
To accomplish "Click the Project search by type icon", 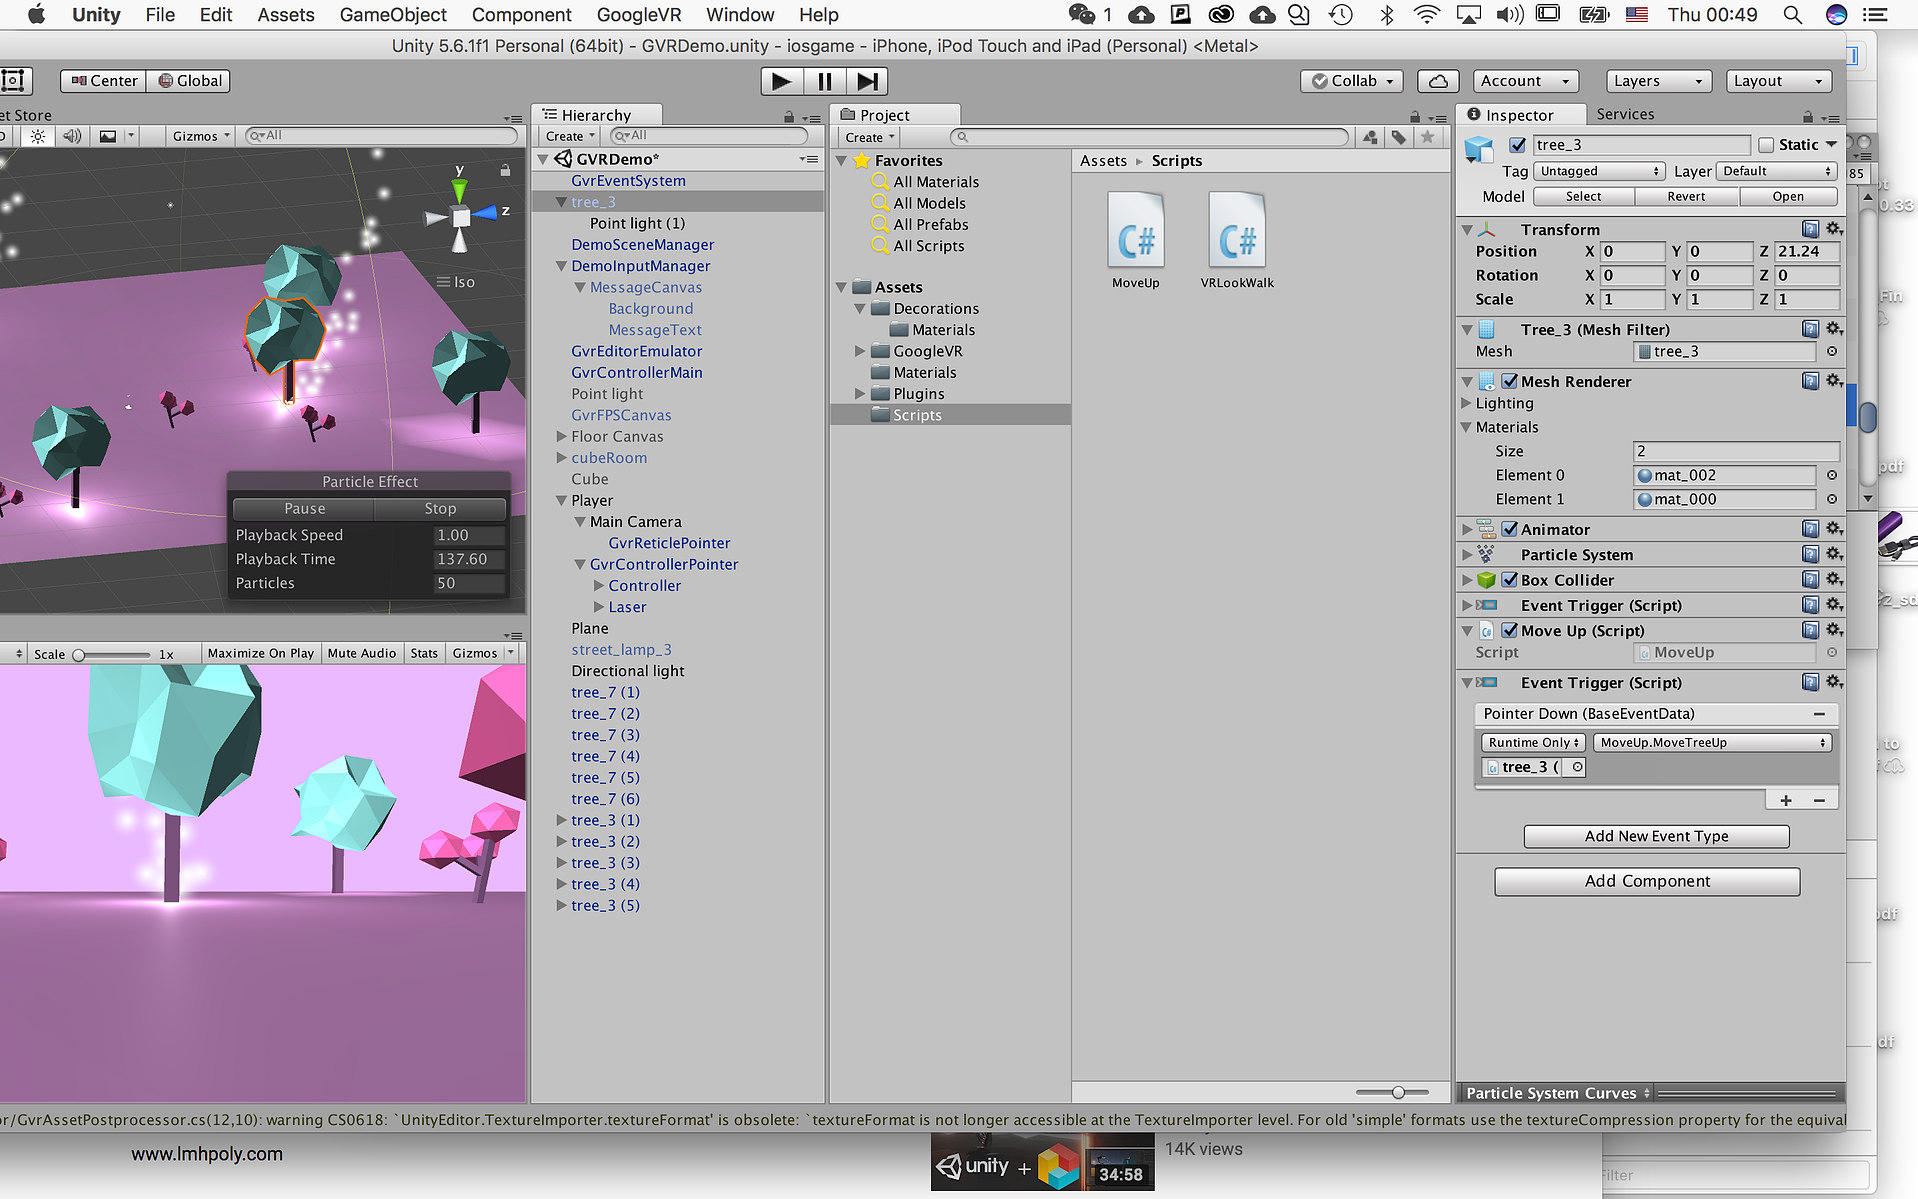I will coord(1370,137).
